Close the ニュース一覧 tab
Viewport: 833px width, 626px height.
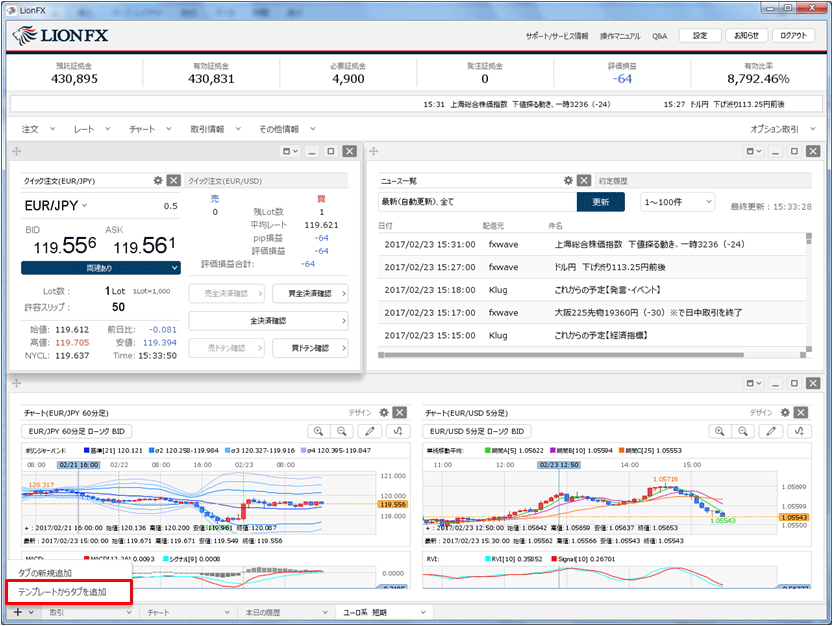[584, 181]
